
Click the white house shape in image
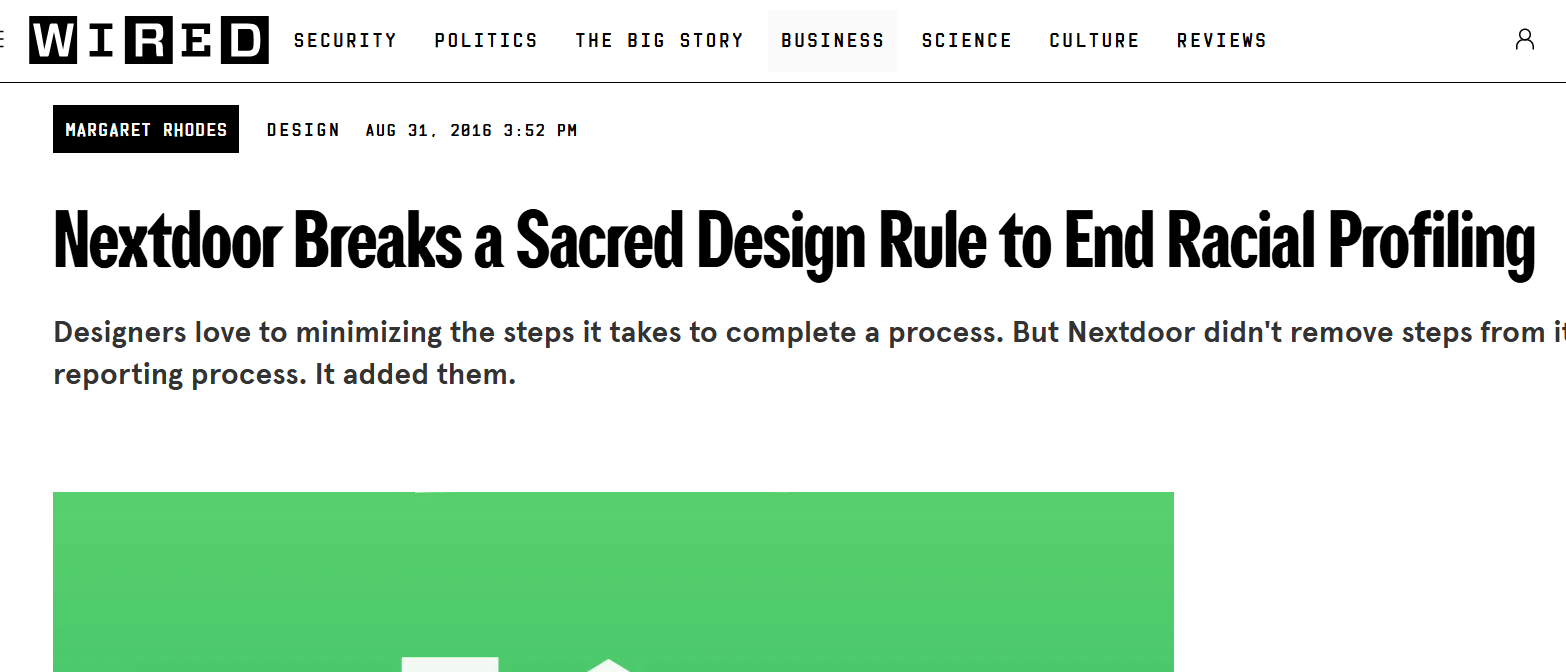tap(607, 665)
